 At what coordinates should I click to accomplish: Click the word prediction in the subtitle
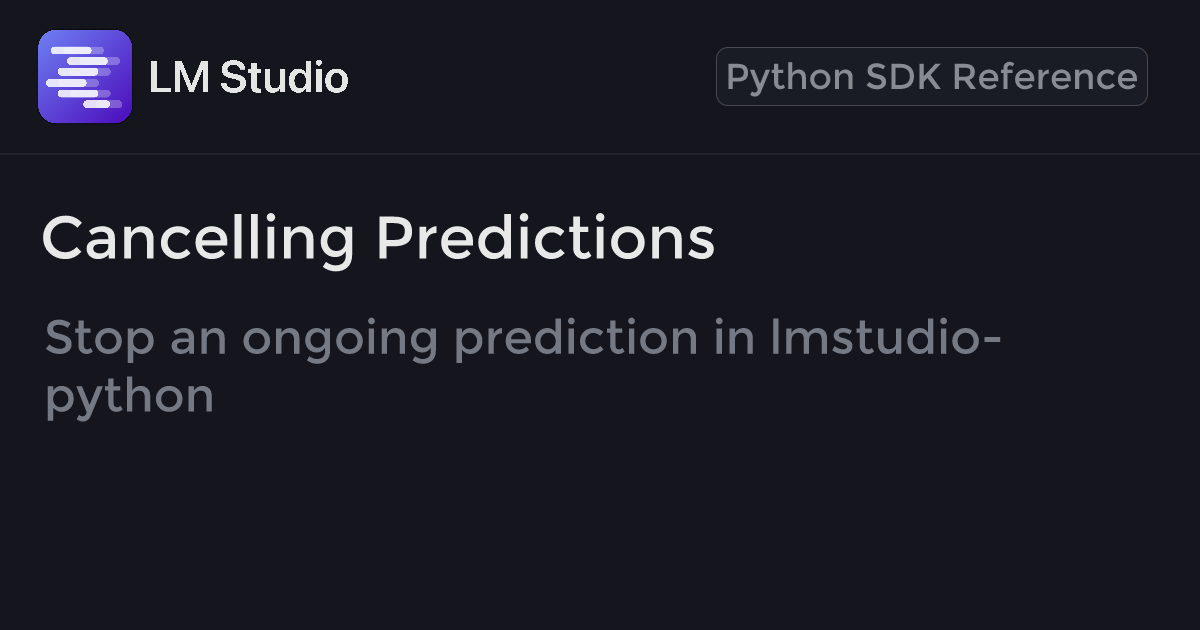(x=576, y=340)
